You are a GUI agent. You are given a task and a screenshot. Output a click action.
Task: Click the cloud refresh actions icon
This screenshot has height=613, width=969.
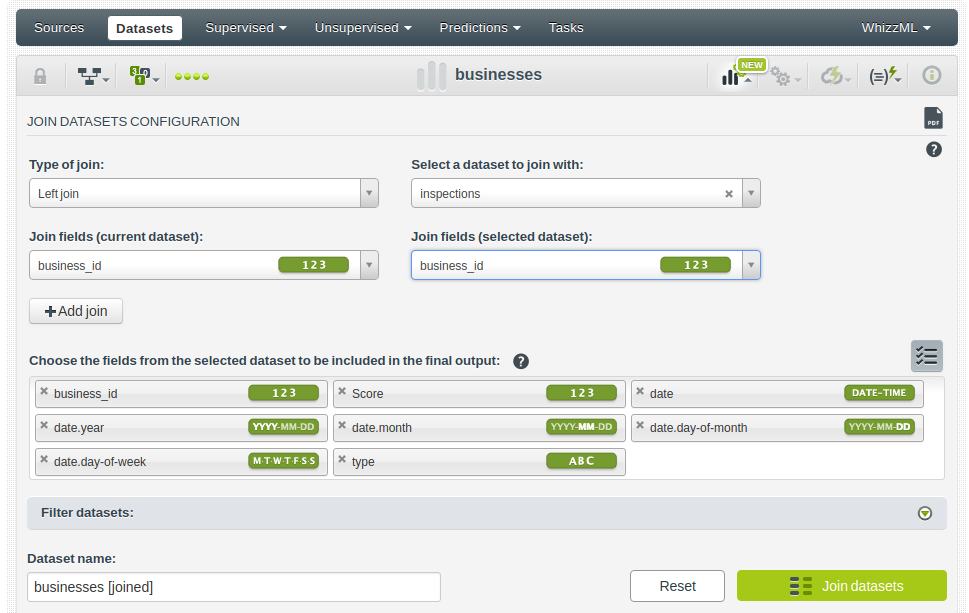coord(834,76)
